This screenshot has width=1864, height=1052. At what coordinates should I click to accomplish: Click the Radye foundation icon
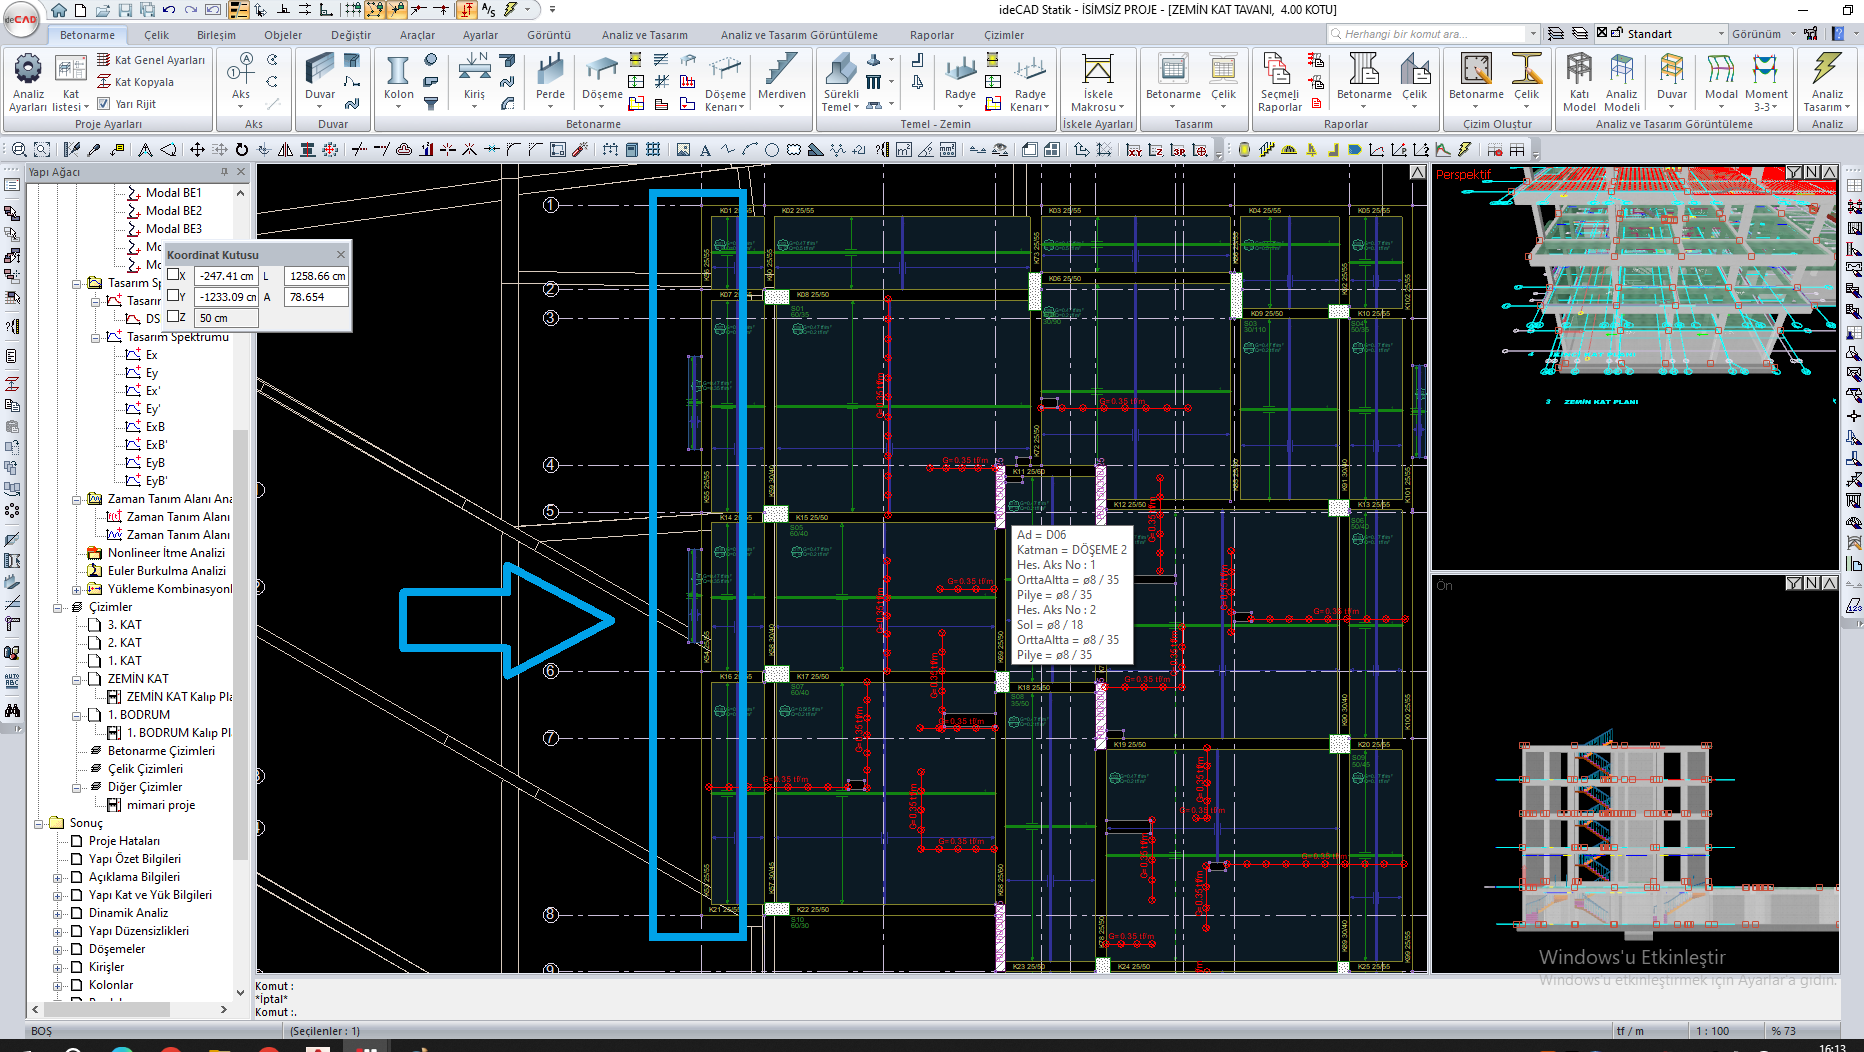click(x=960, y=78)
